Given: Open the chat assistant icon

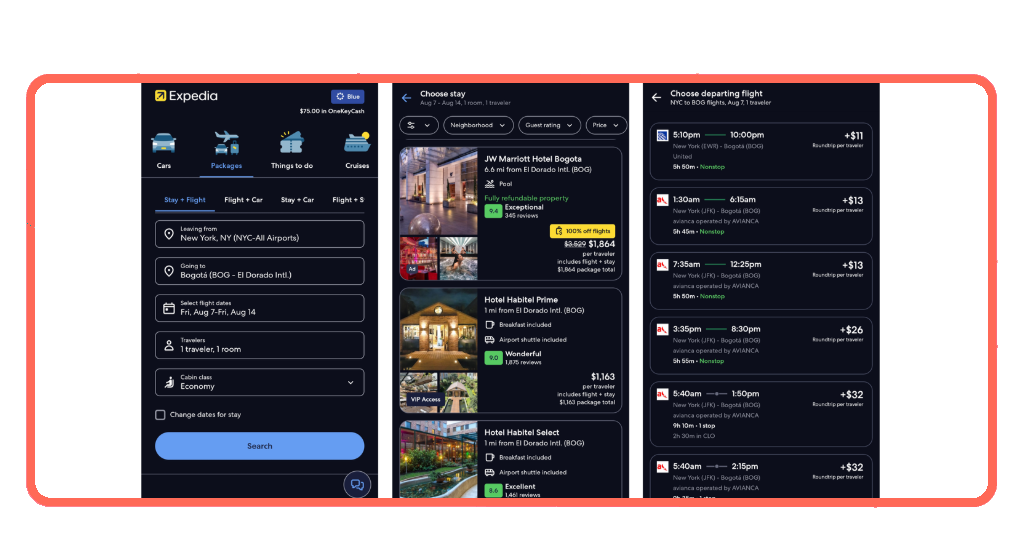Looking at the screenshot, I should [x=357, y=484].
